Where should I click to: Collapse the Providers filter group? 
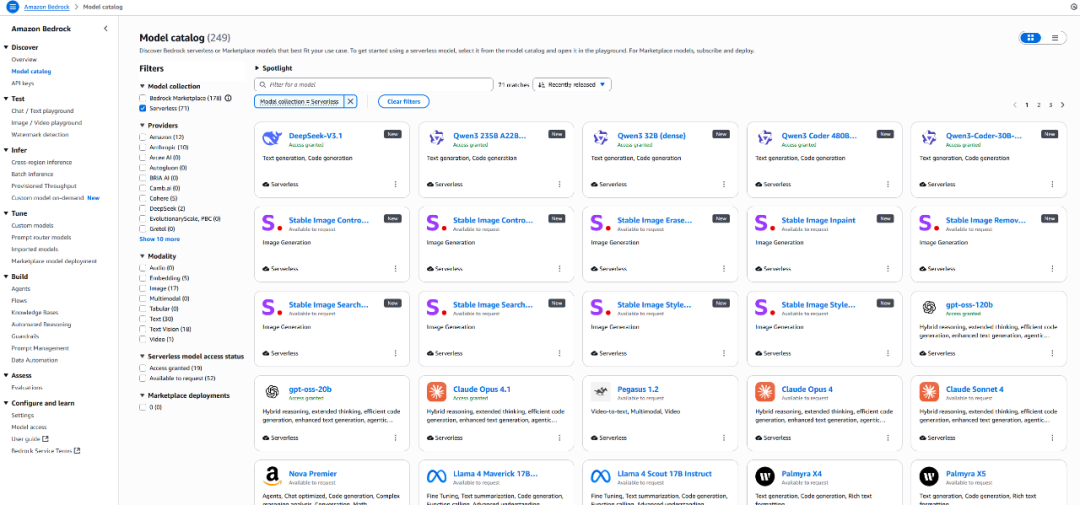click(x=141, y=125)
